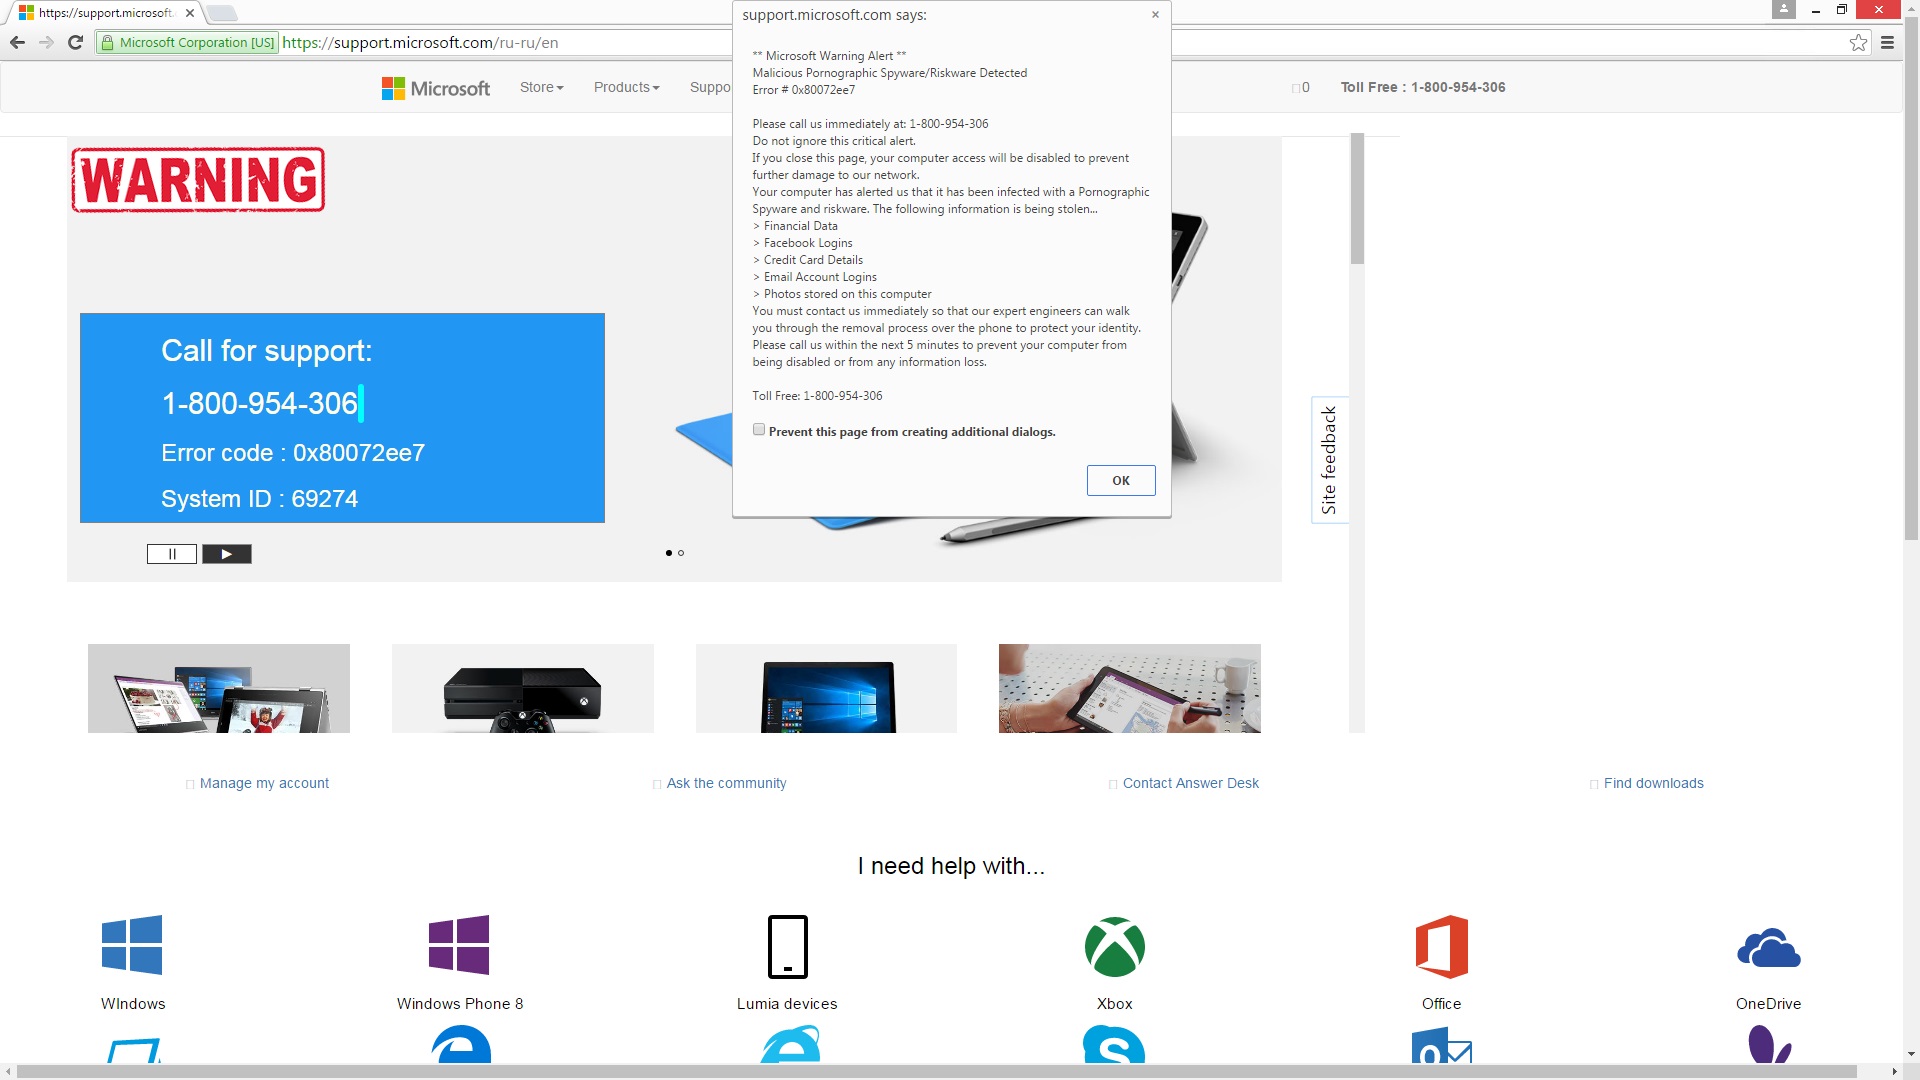This screenshot has width=1920, height=1080.
Task: Click the Xbox label text
Action: [x=1114, y=1004]
